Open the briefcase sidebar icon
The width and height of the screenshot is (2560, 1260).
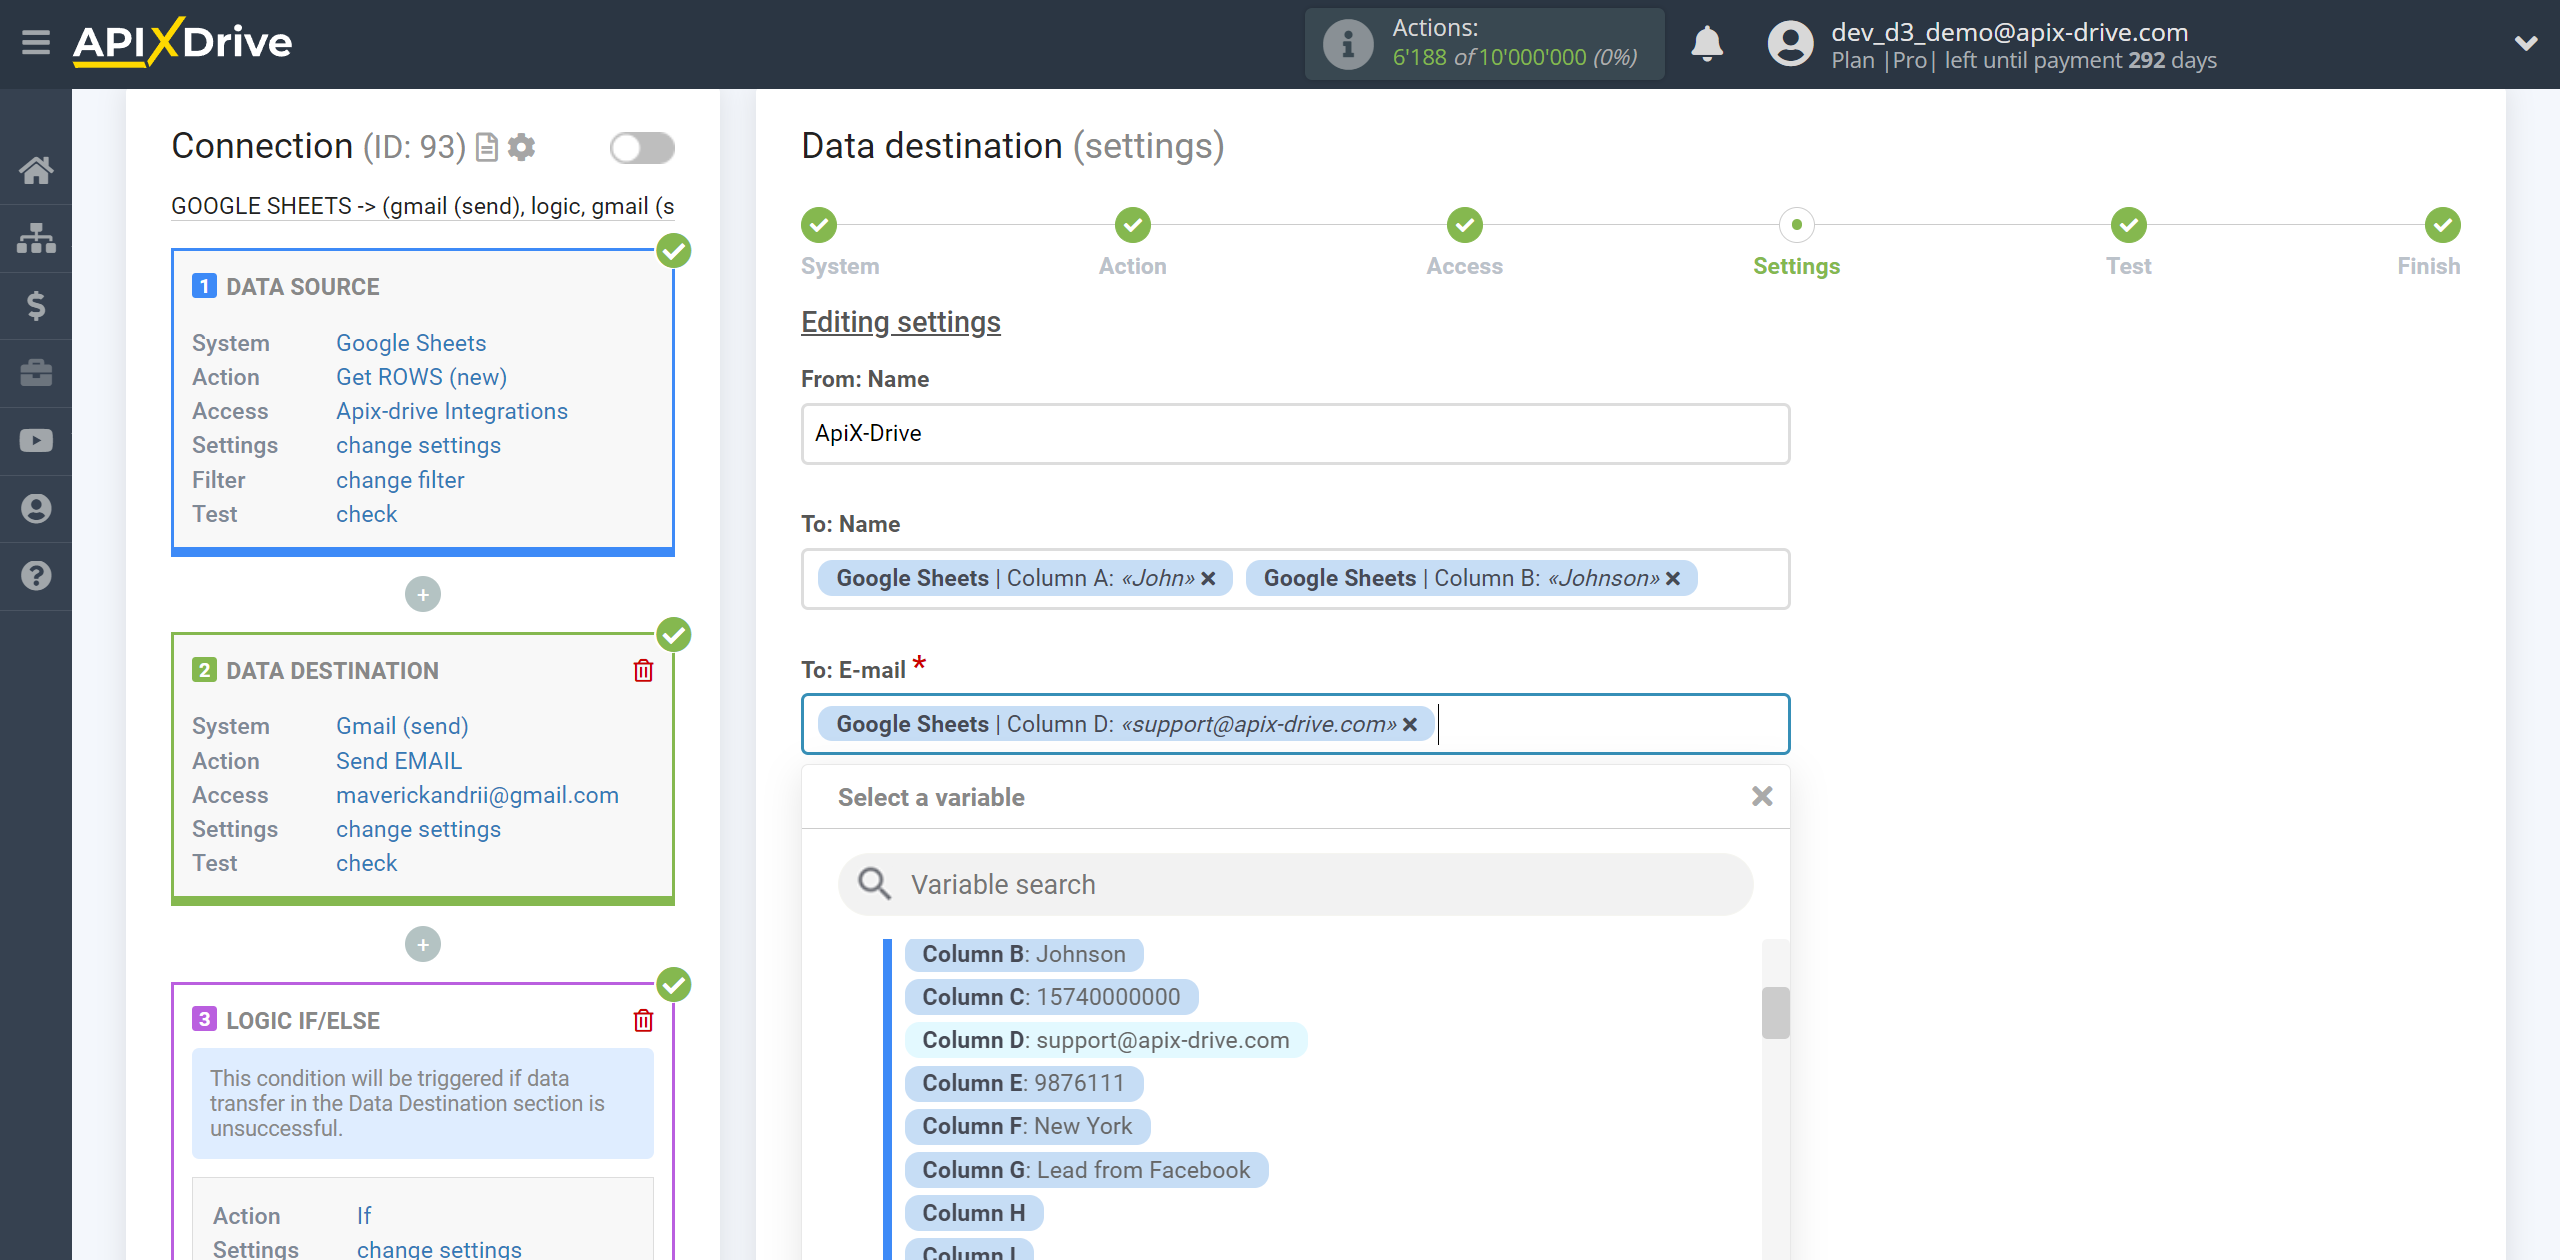point(36,373)
